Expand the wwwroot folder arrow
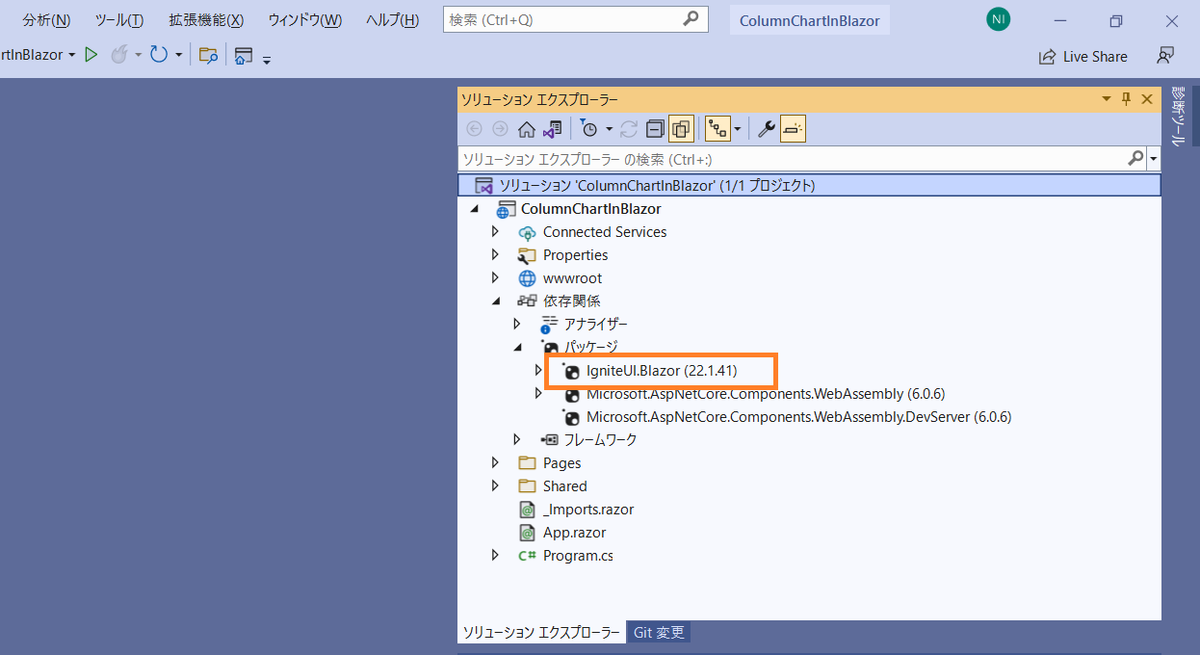1200x655 pixels. coord(495,278)
